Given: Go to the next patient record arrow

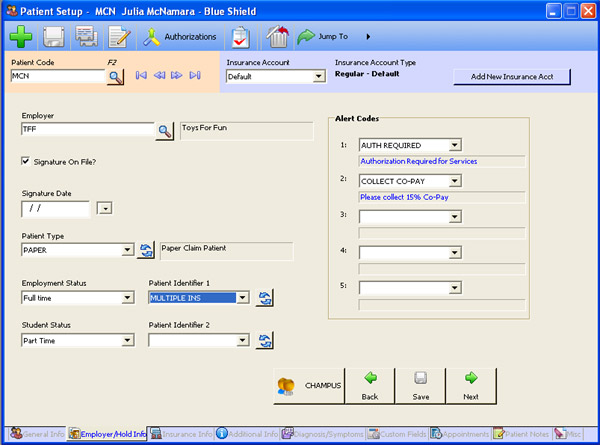Looking at the screenshot, I should click(x=176, y=75).
